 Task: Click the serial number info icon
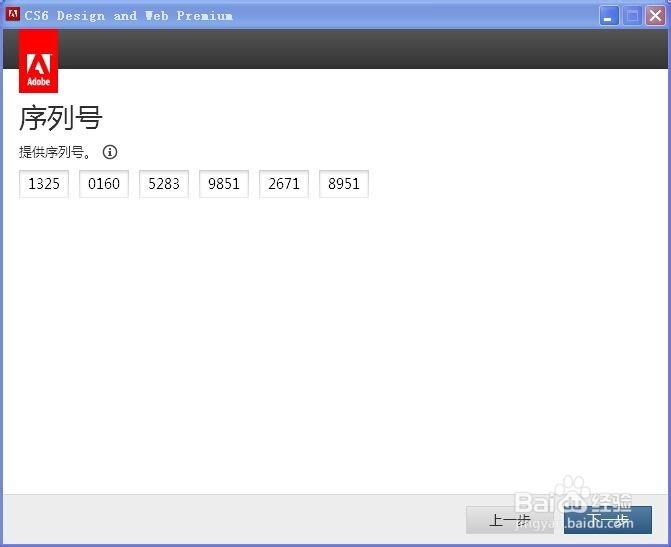110,152
